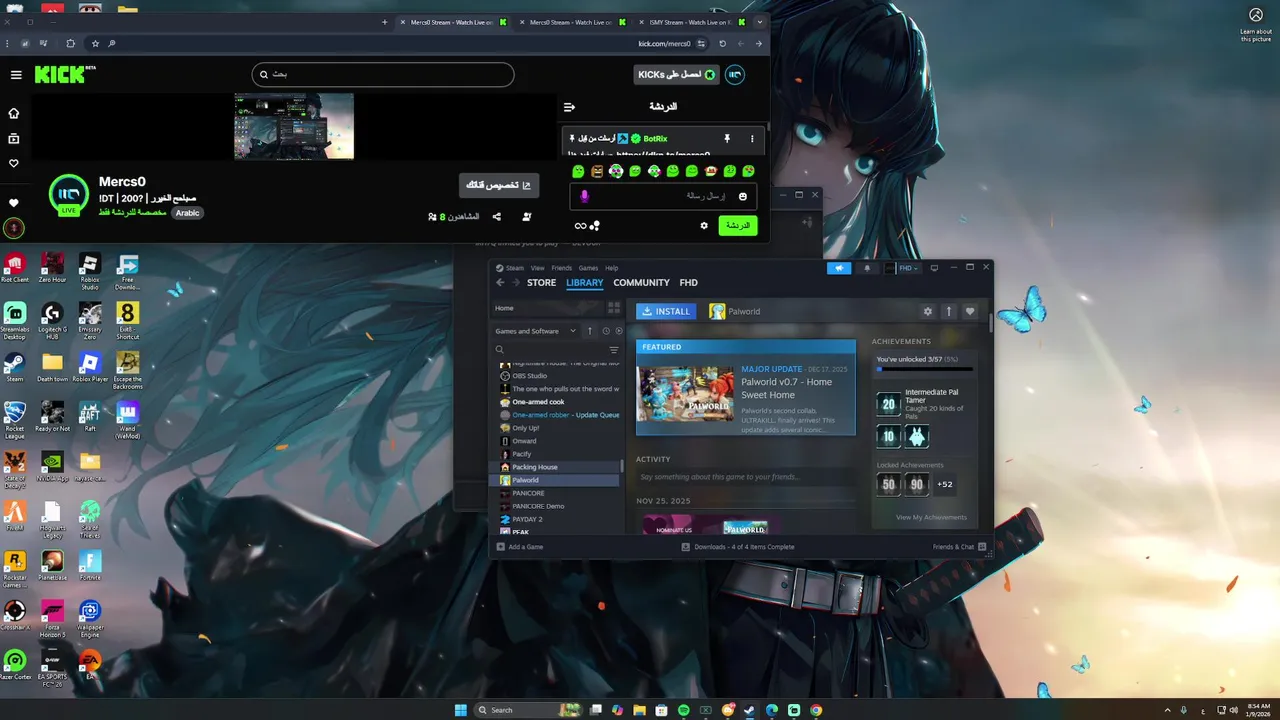Add Palworld to favorites heart icon

pos(969,311)
